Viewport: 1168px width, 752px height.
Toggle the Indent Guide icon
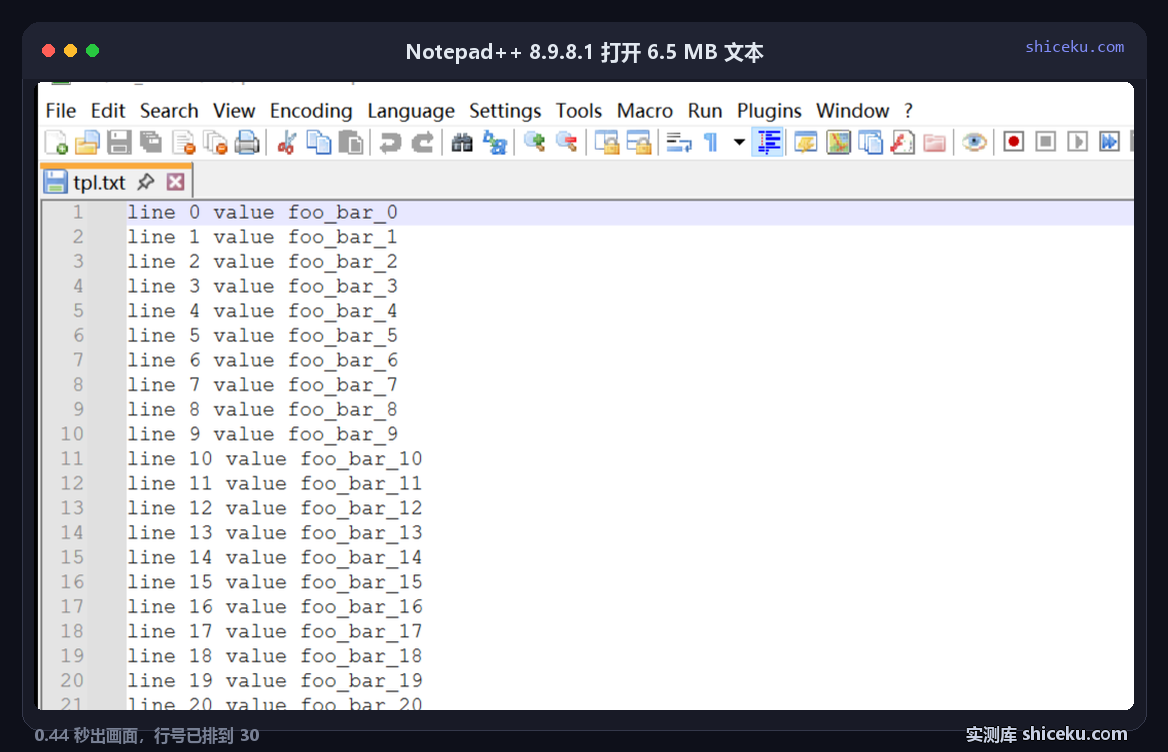[x=768, y=141]
